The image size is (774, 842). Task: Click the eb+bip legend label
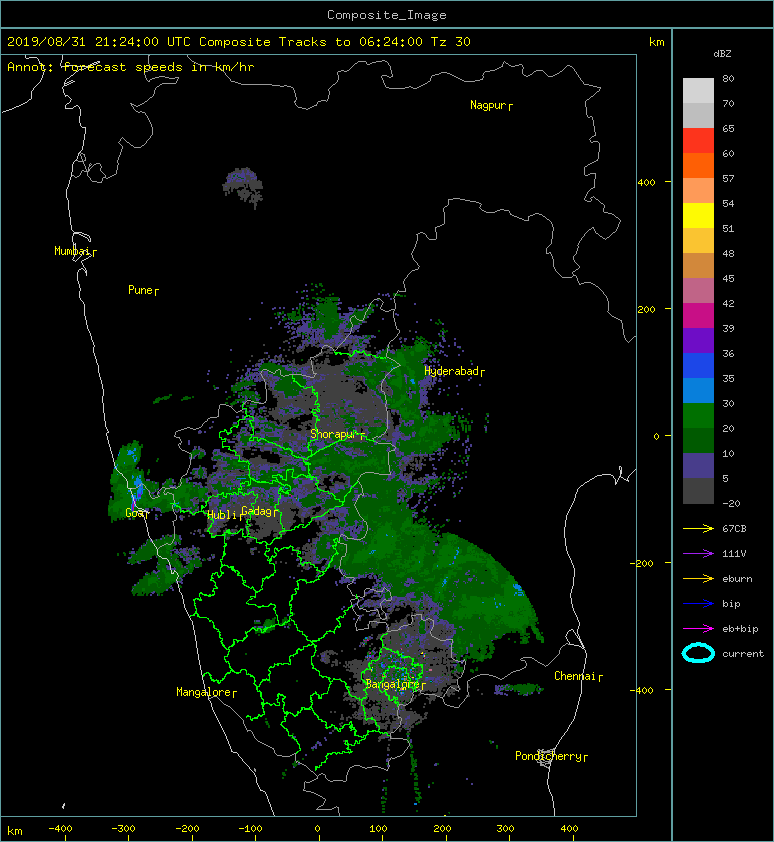pyautogui.click(x=740, y=629)
